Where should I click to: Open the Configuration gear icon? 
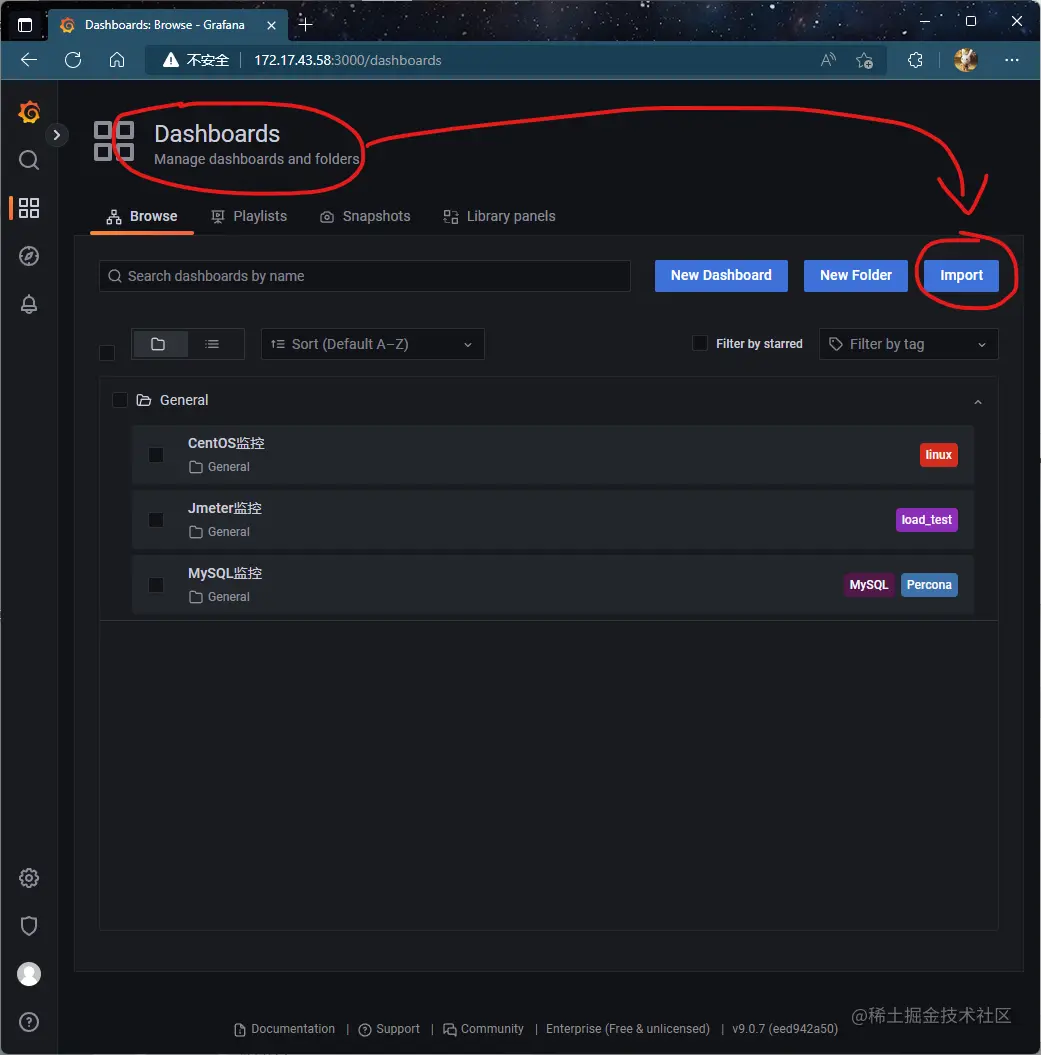tap(29, 878)
